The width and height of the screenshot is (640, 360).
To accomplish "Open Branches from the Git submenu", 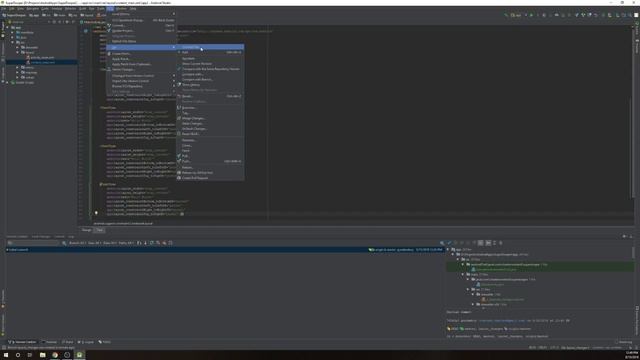I will (210, 108).
